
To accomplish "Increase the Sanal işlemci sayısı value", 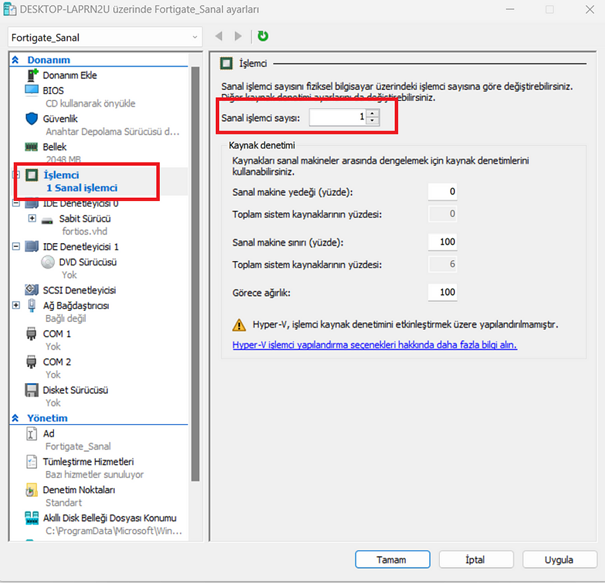I will pyautogui.click(x=372, y=113).
